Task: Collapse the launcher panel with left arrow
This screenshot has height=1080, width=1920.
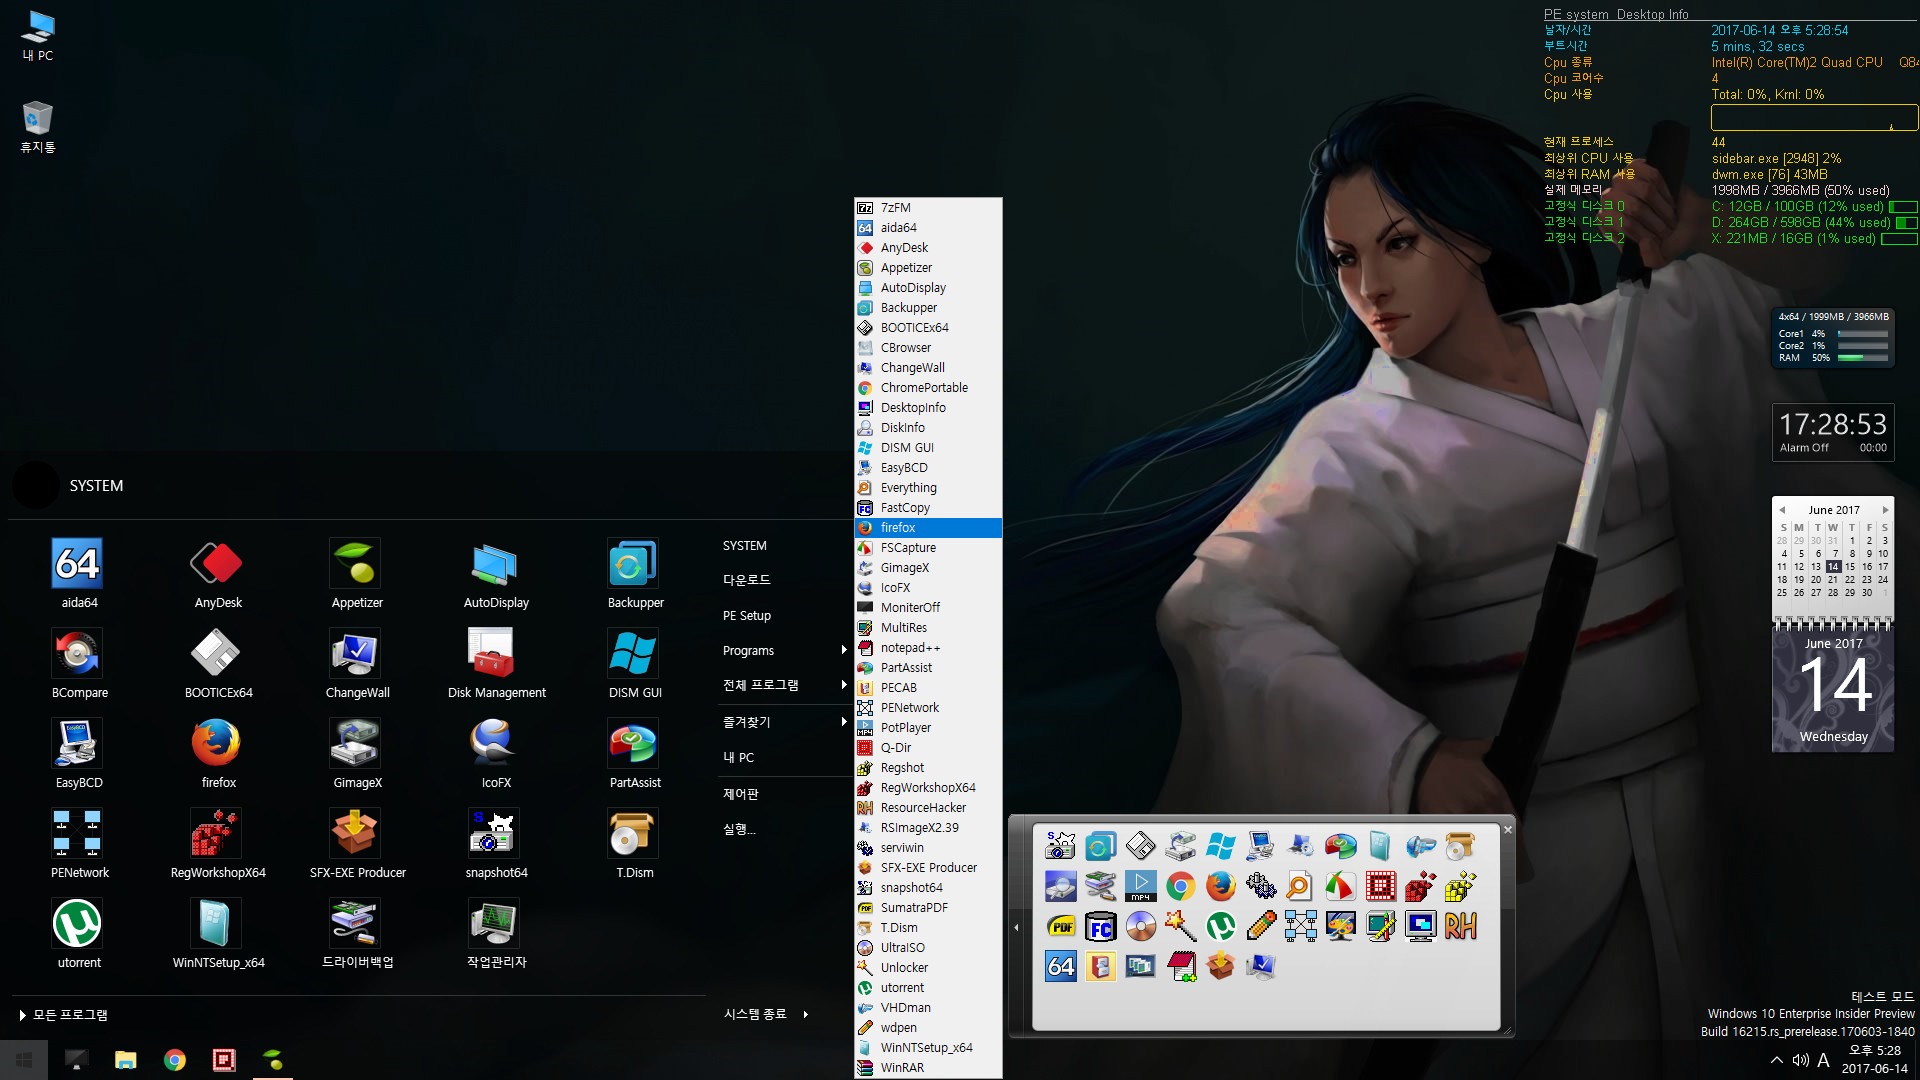Action: [1016, 927]
